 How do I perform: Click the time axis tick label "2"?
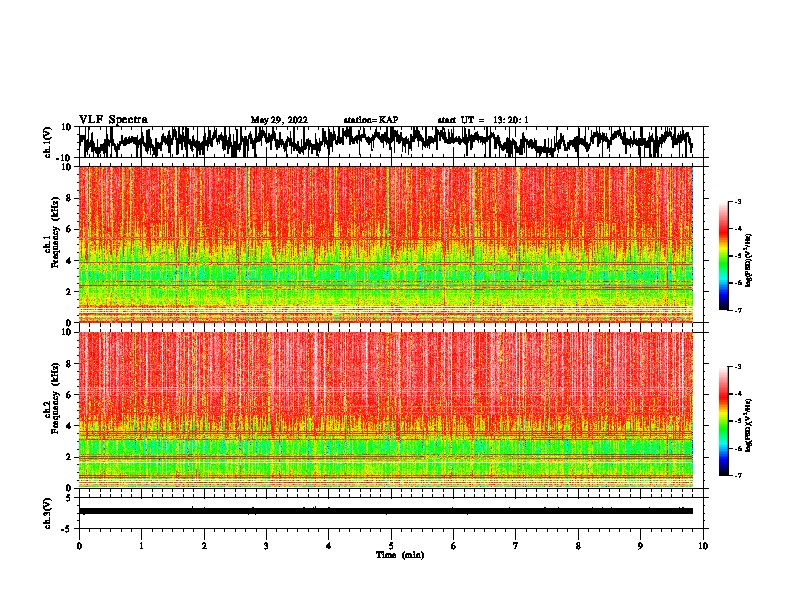(204, 546)
